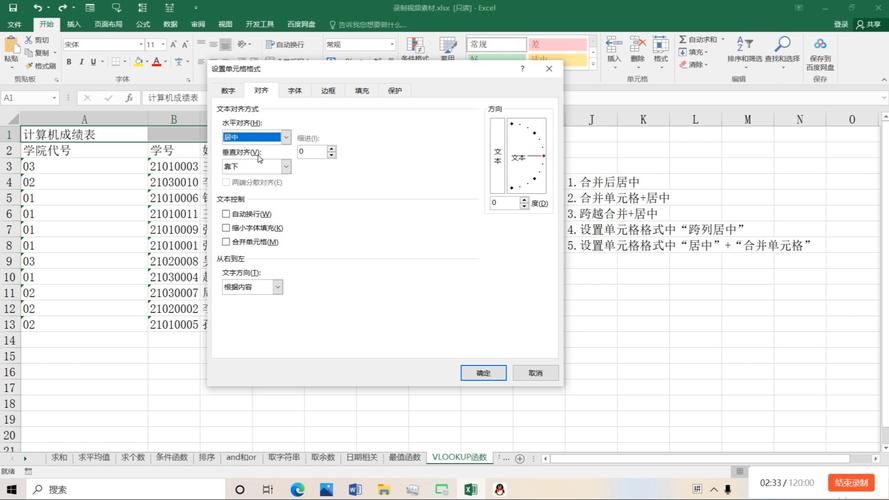Expand the Name Box dropdown for A1

[54, 98]
